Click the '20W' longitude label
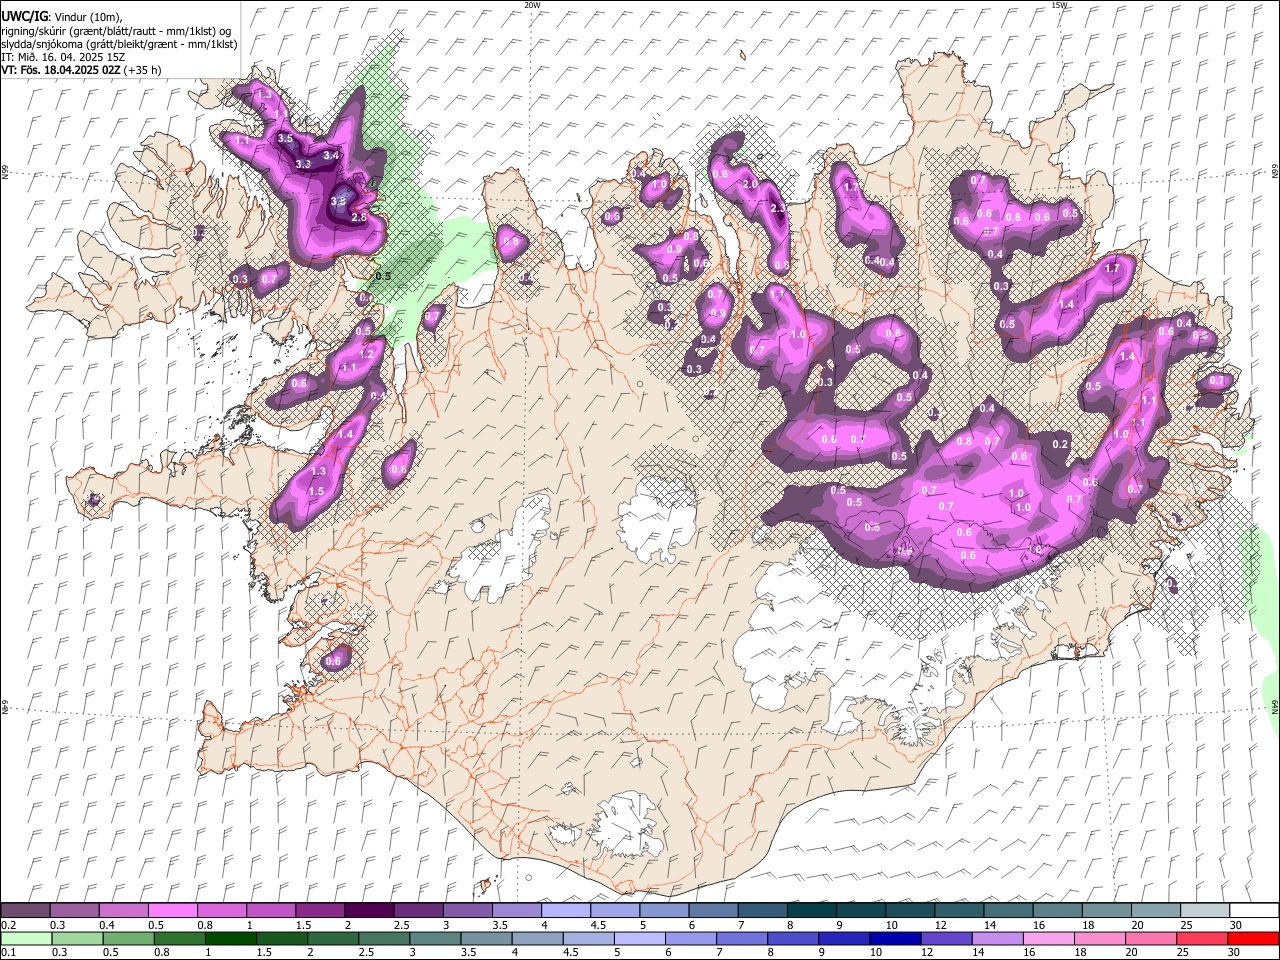The width and height of the screenshot is (1280, 960). 532,5
